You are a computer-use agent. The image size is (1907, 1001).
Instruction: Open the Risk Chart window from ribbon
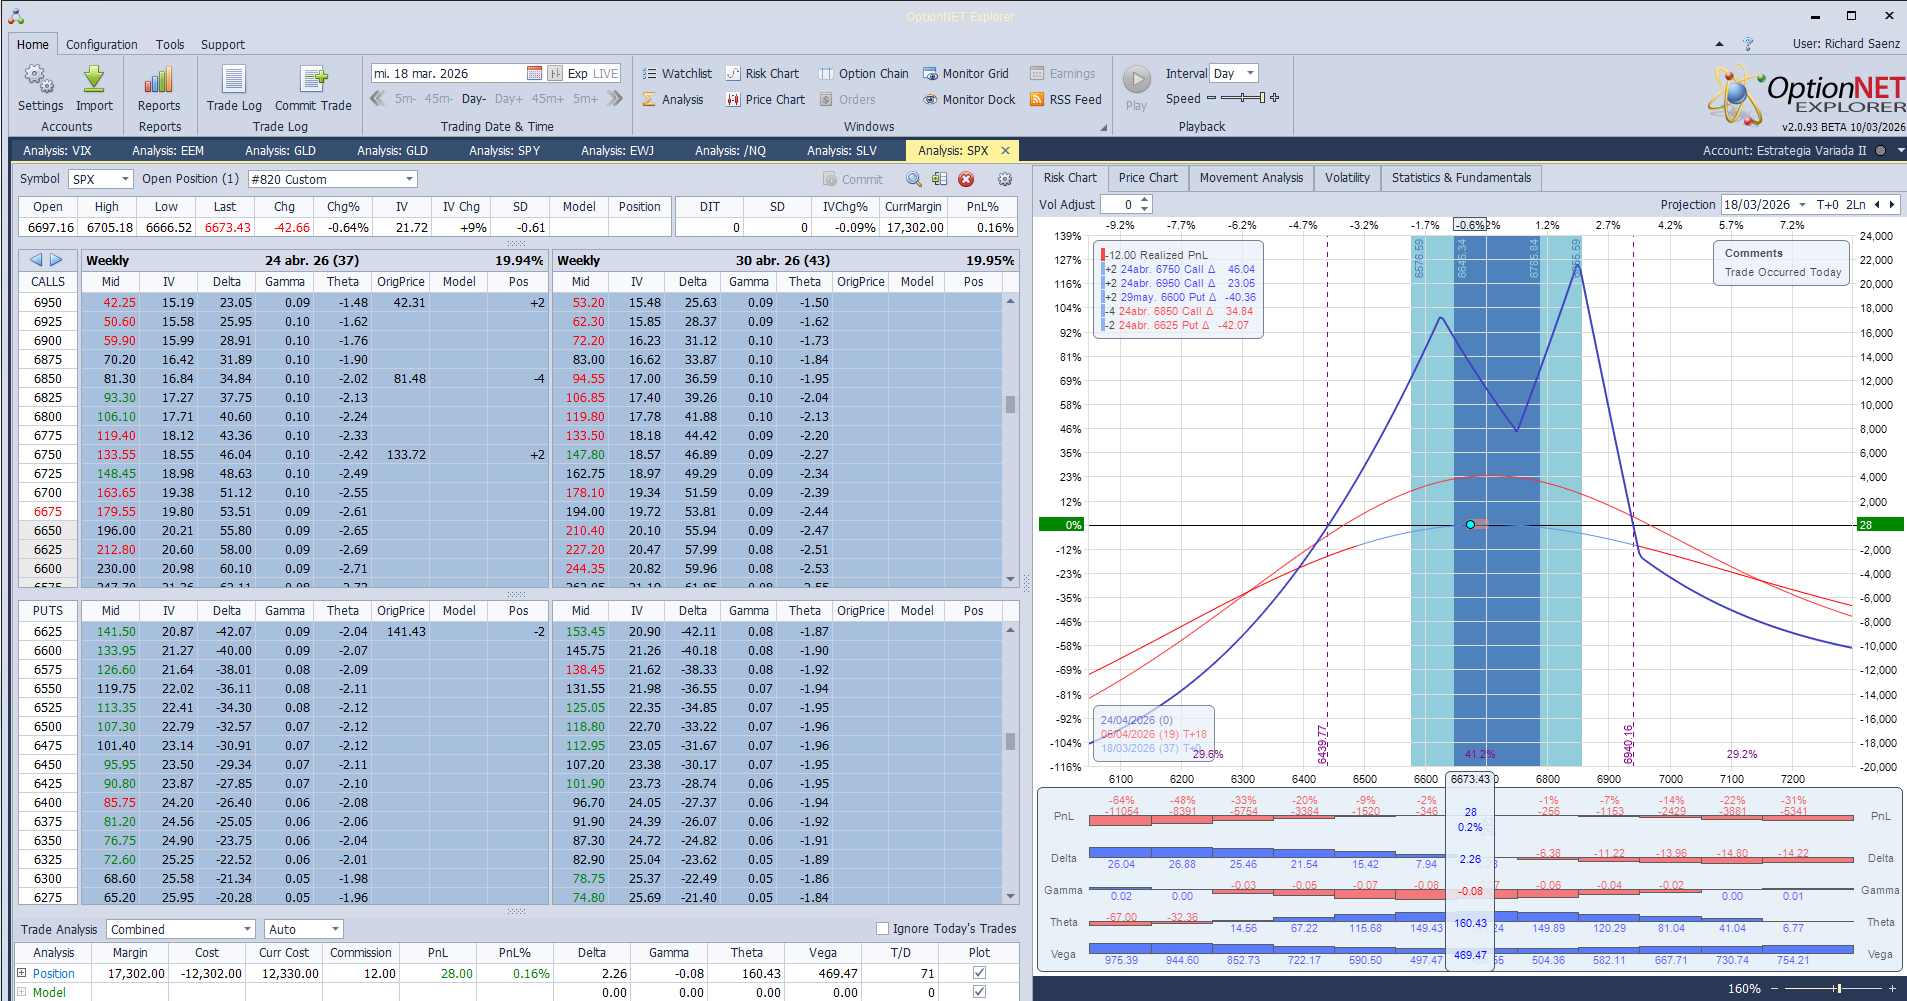(x=762, y=73)
